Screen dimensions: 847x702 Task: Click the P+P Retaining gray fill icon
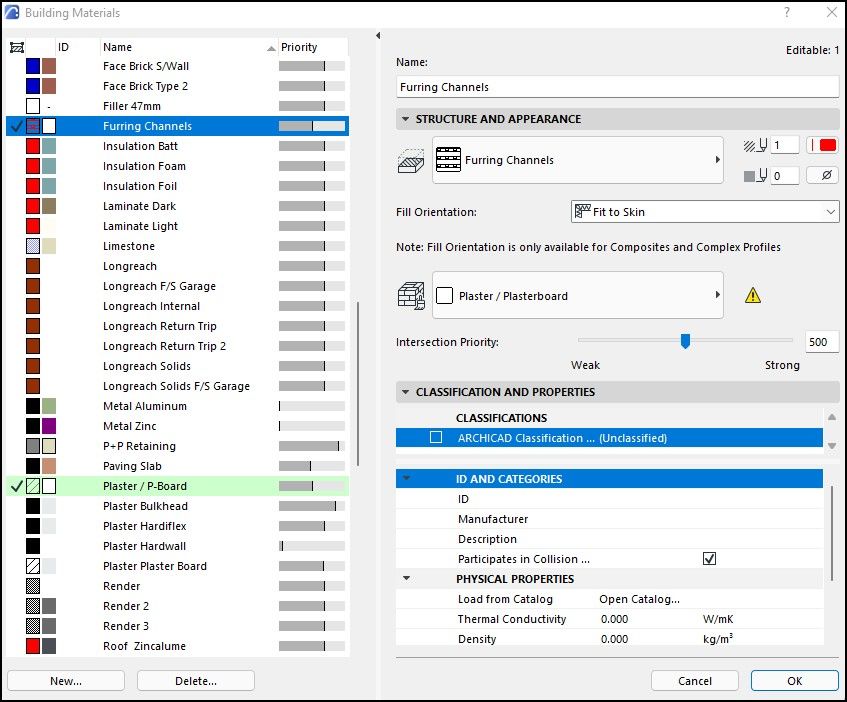point(33,446)
